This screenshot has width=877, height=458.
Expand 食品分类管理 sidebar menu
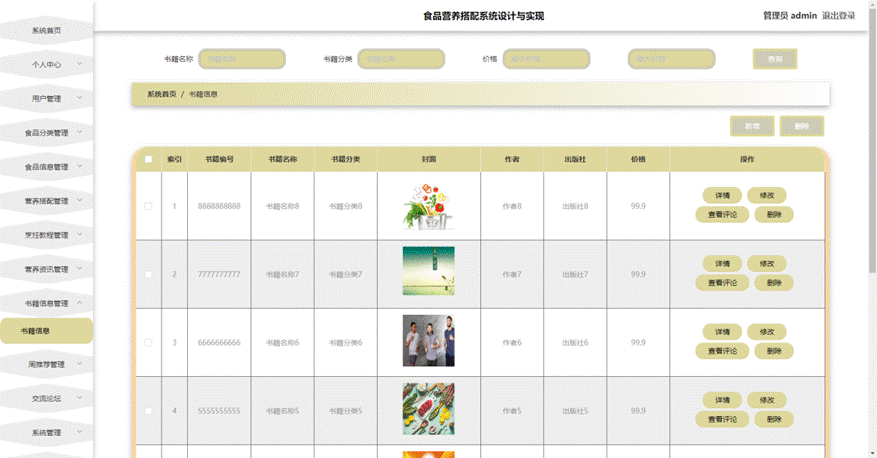[x=46, y=133]
